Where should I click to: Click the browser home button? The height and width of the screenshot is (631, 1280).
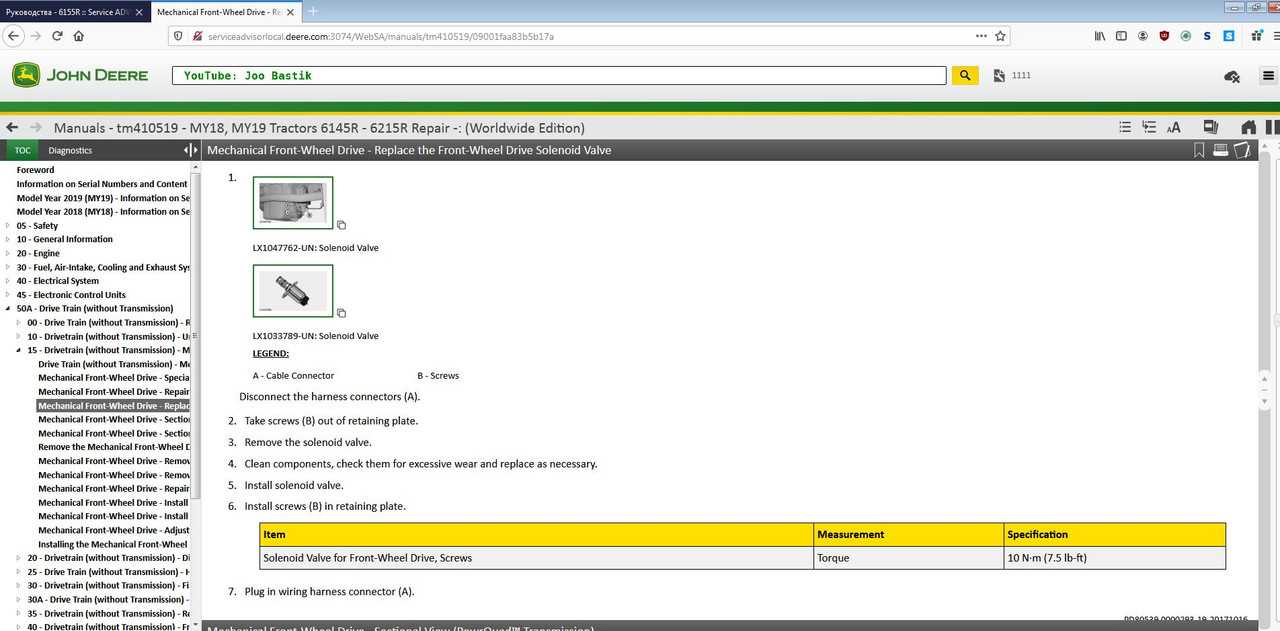pos(78,35)
